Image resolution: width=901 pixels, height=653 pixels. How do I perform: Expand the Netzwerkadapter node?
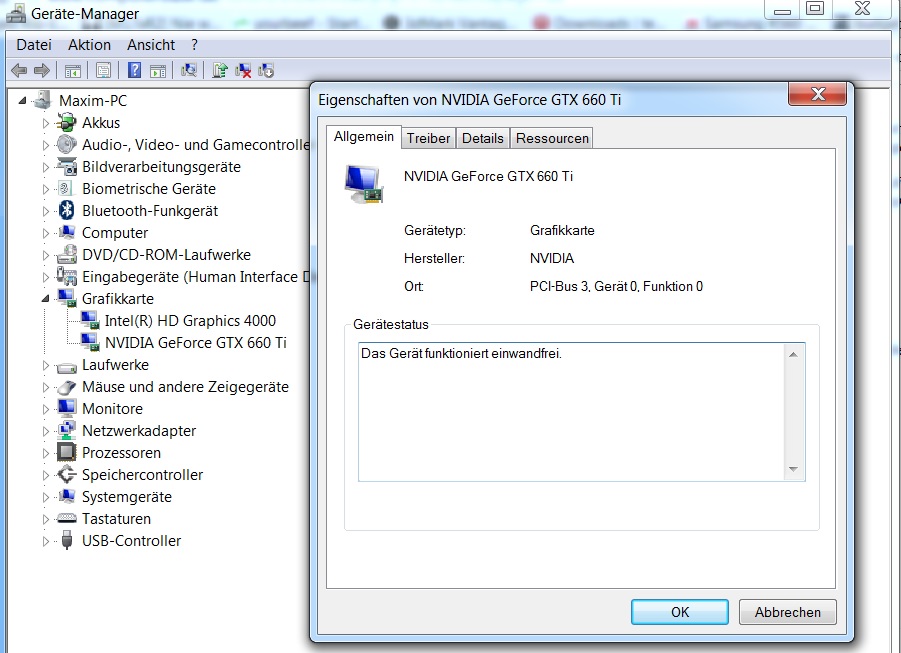[45, 431]
